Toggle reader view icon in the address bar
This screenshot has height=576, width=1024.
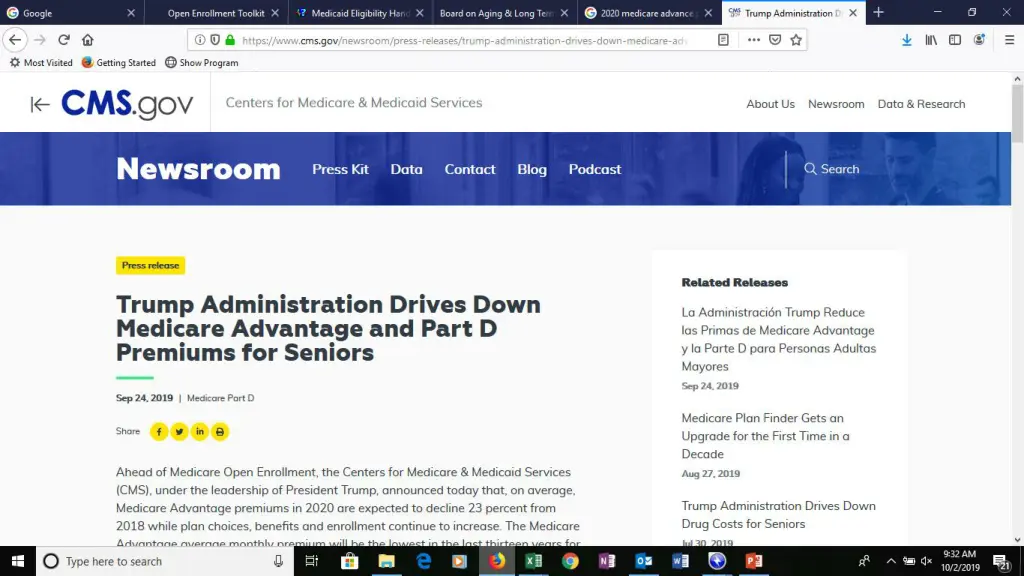[x=723, y=40]
